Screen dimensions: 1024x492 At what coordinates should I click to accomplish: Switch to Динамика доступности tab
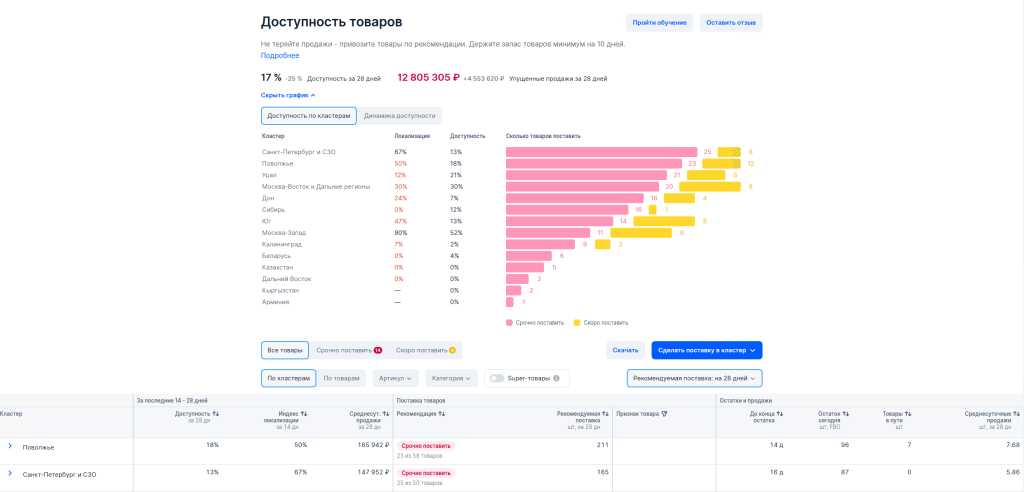coord(400,116)
